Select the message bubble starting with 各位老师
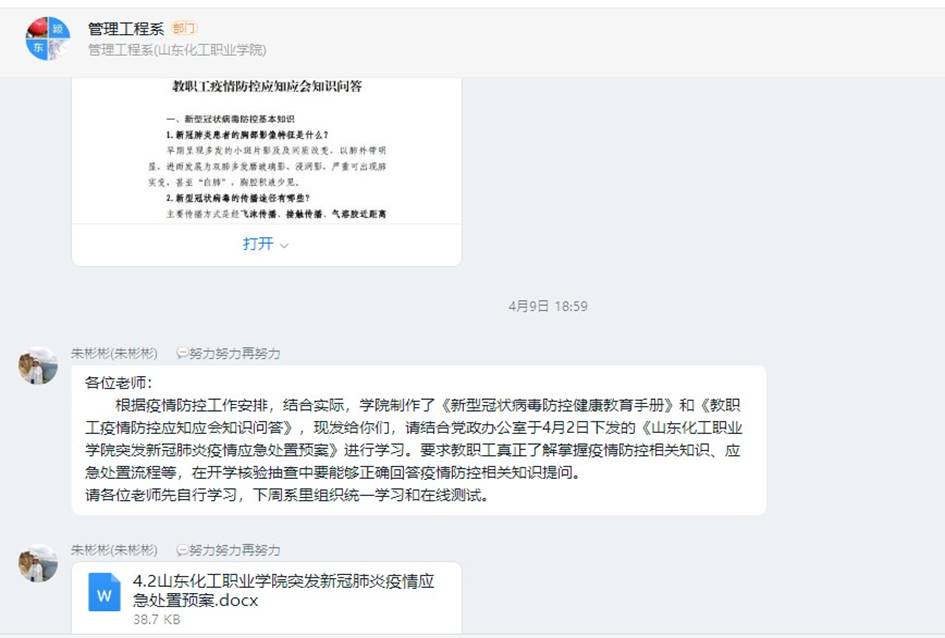This screenshot has height=638, width=945. [x=419, y=440]
